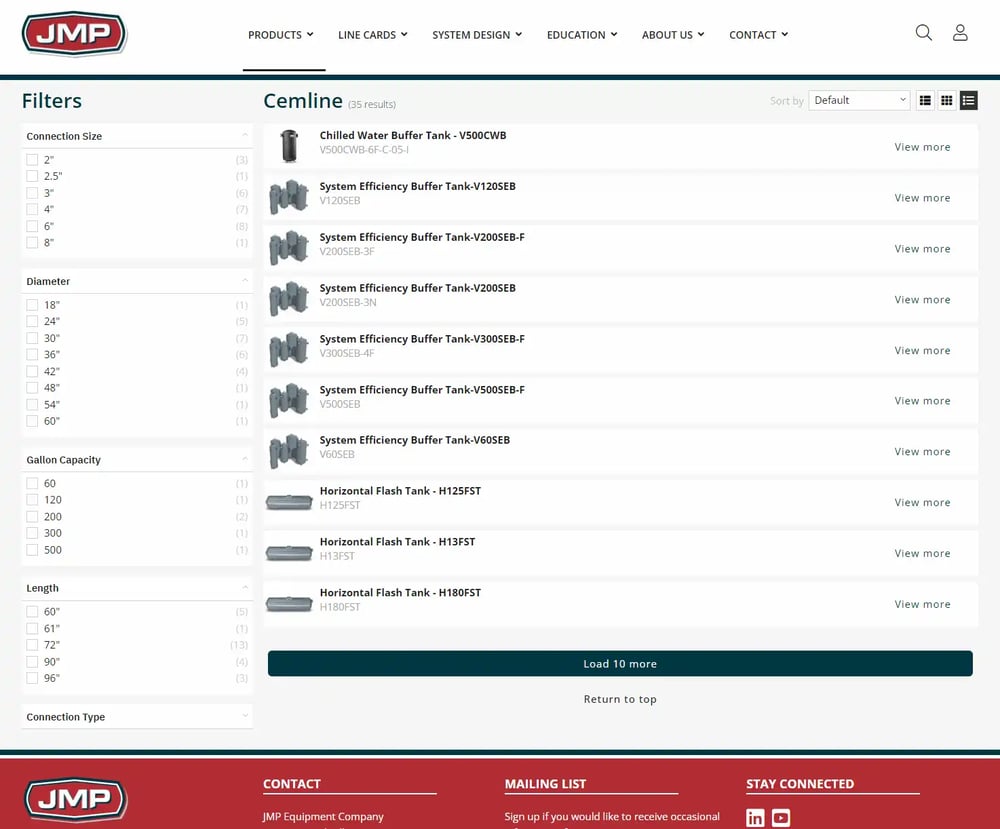This screenshot has height=829, width=1000.
Task: Collapse the Gallon Capacity filter section
Action: point(137,460)
